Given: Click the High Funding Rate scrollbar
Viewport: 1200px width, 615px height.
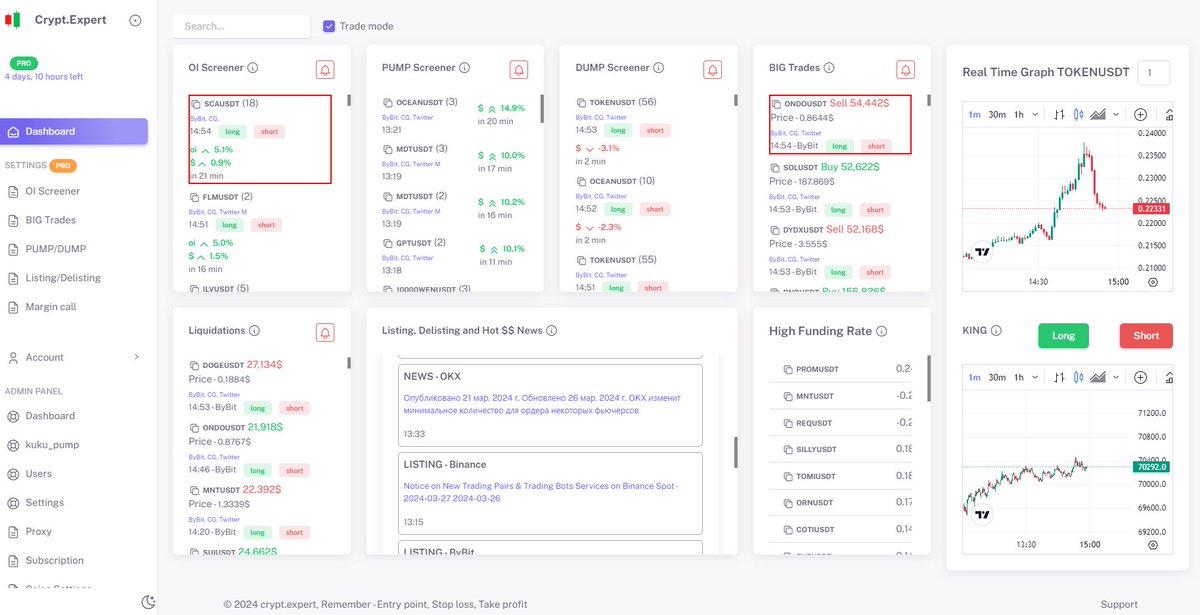Looking at the screenshot, I should pos(929,377).
